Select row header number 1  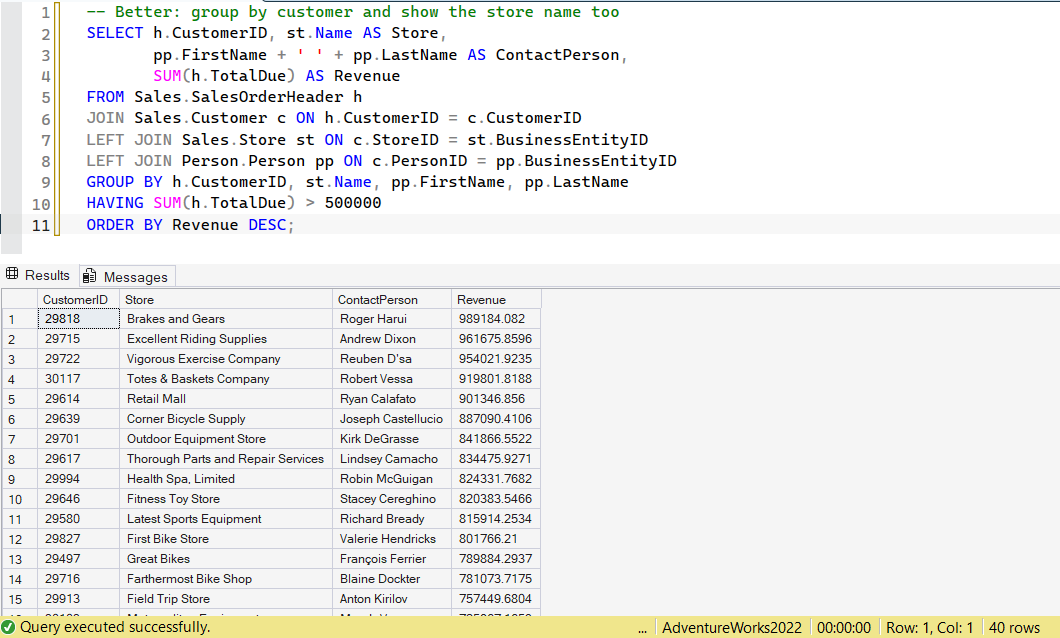click(x=20, y=319)
